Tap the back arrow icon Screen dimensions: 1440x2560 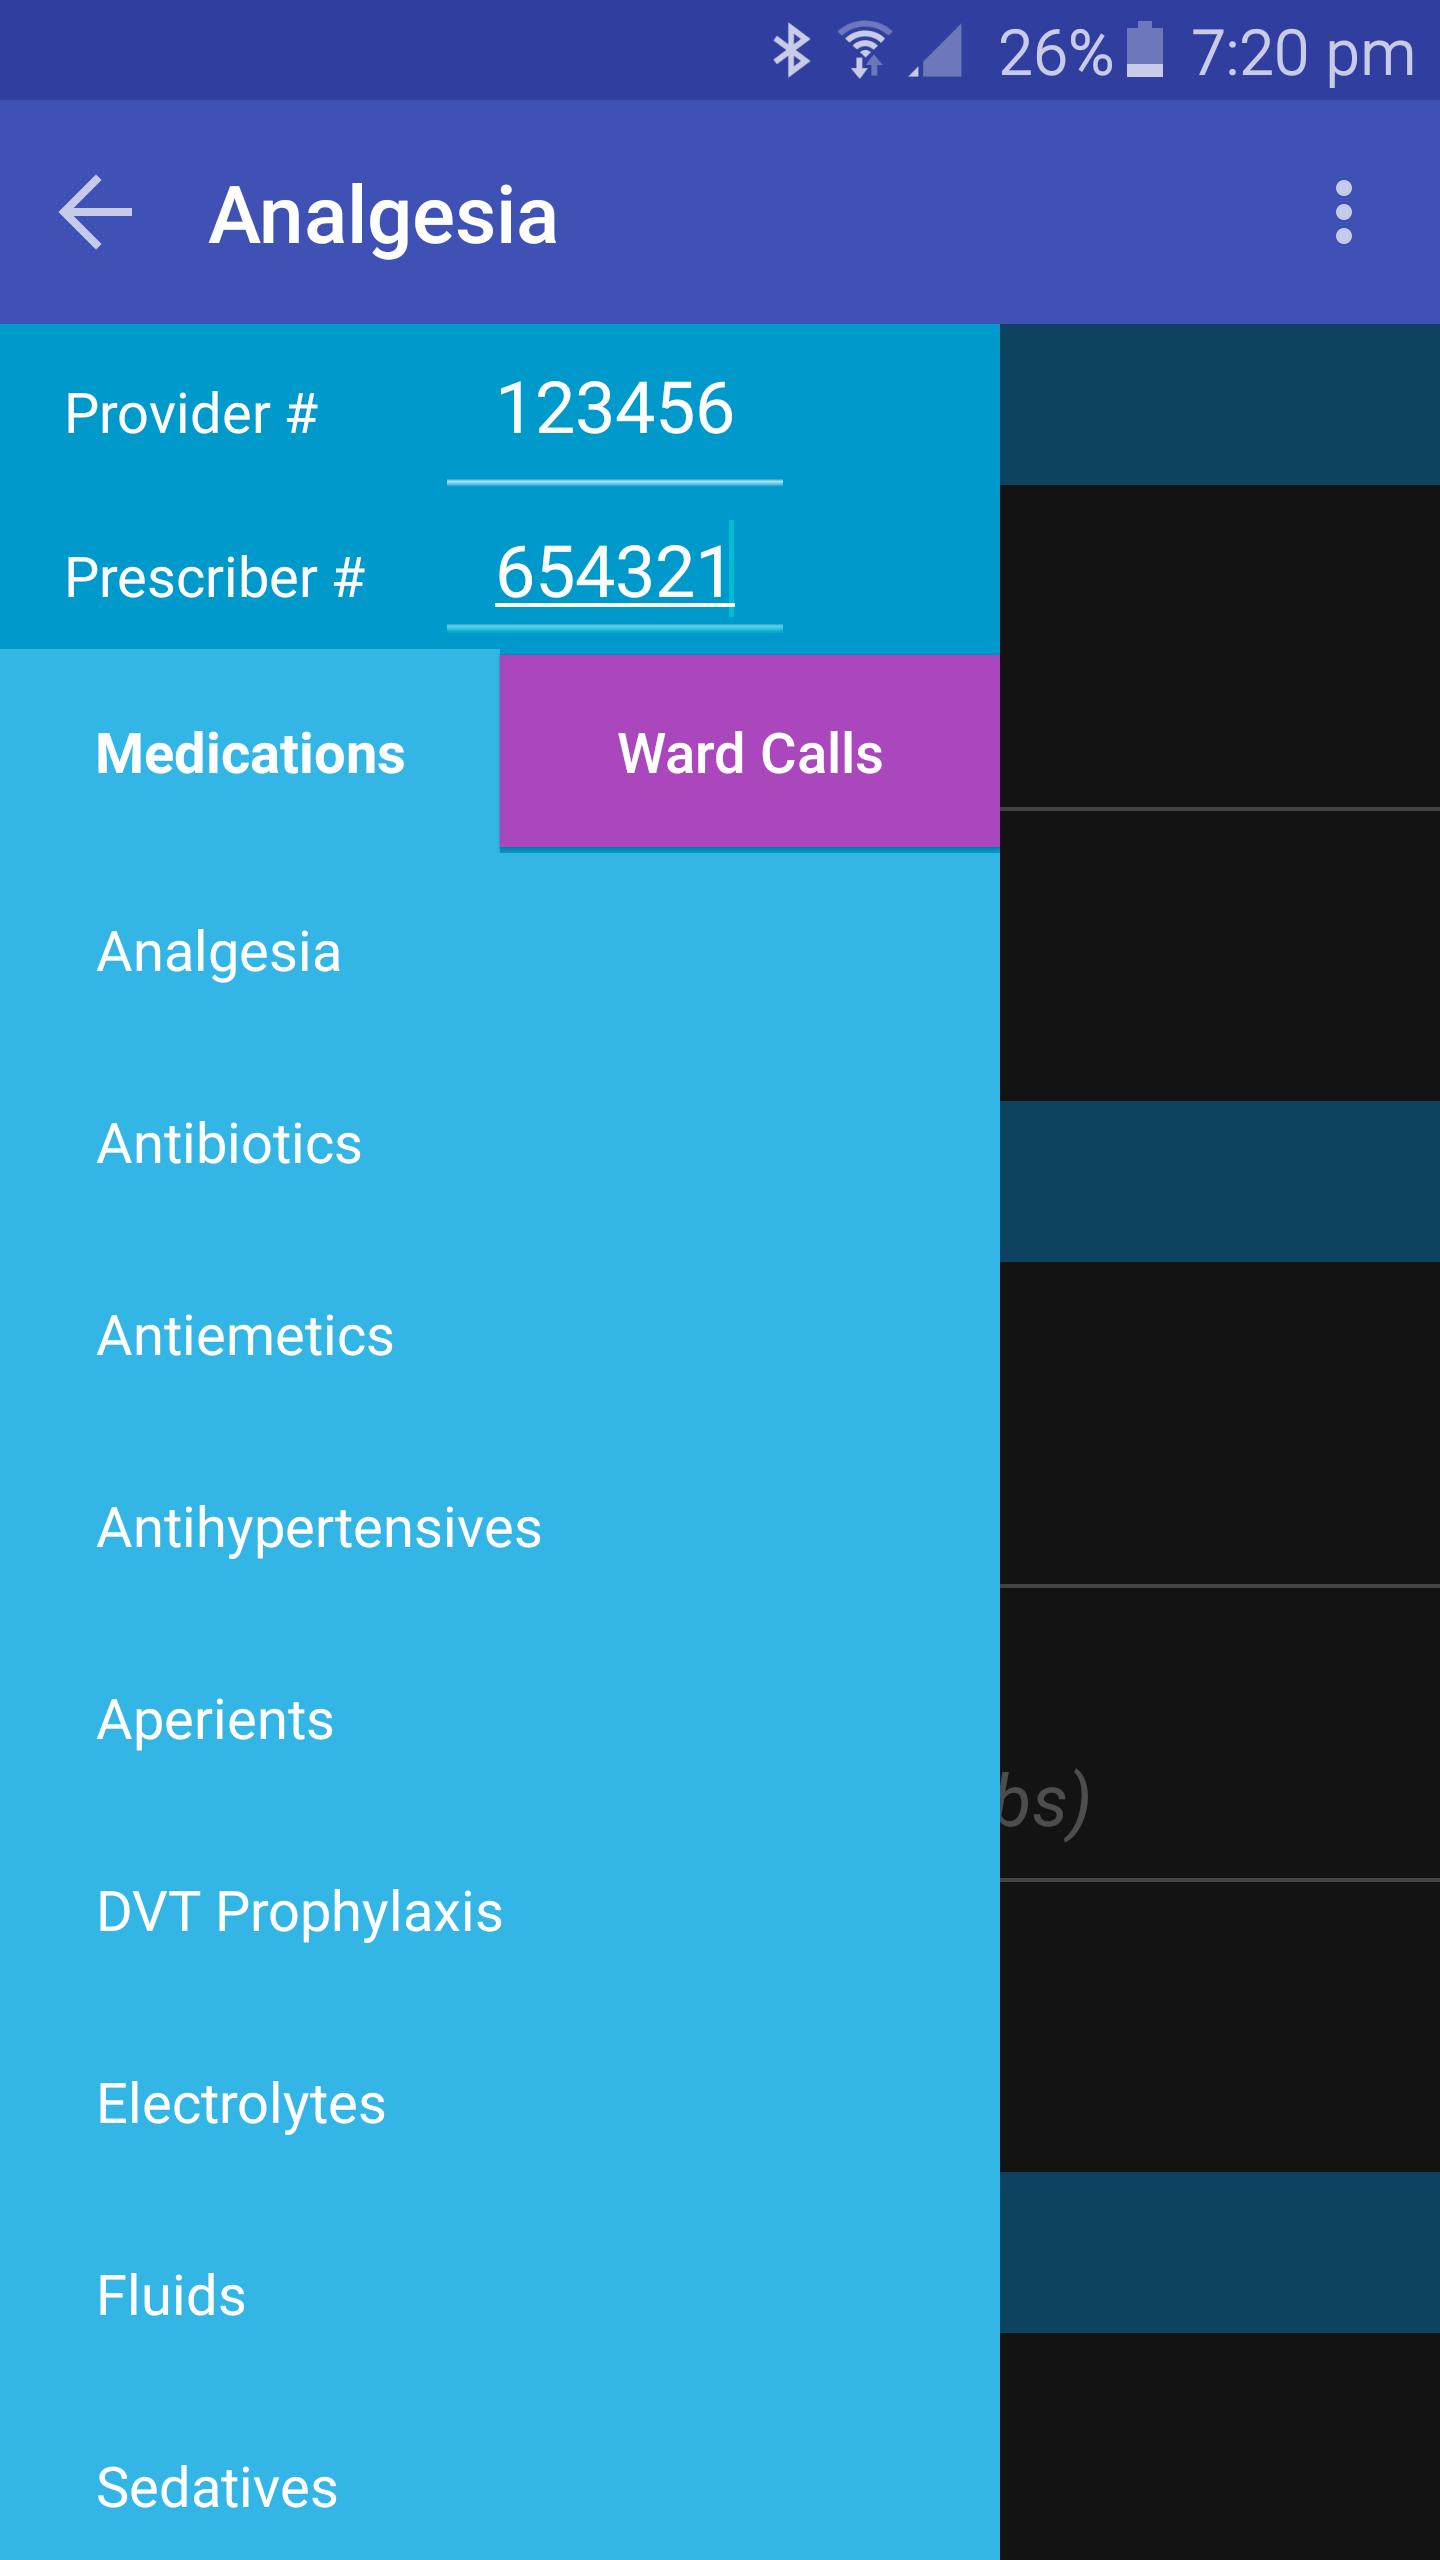coord(96,212)
